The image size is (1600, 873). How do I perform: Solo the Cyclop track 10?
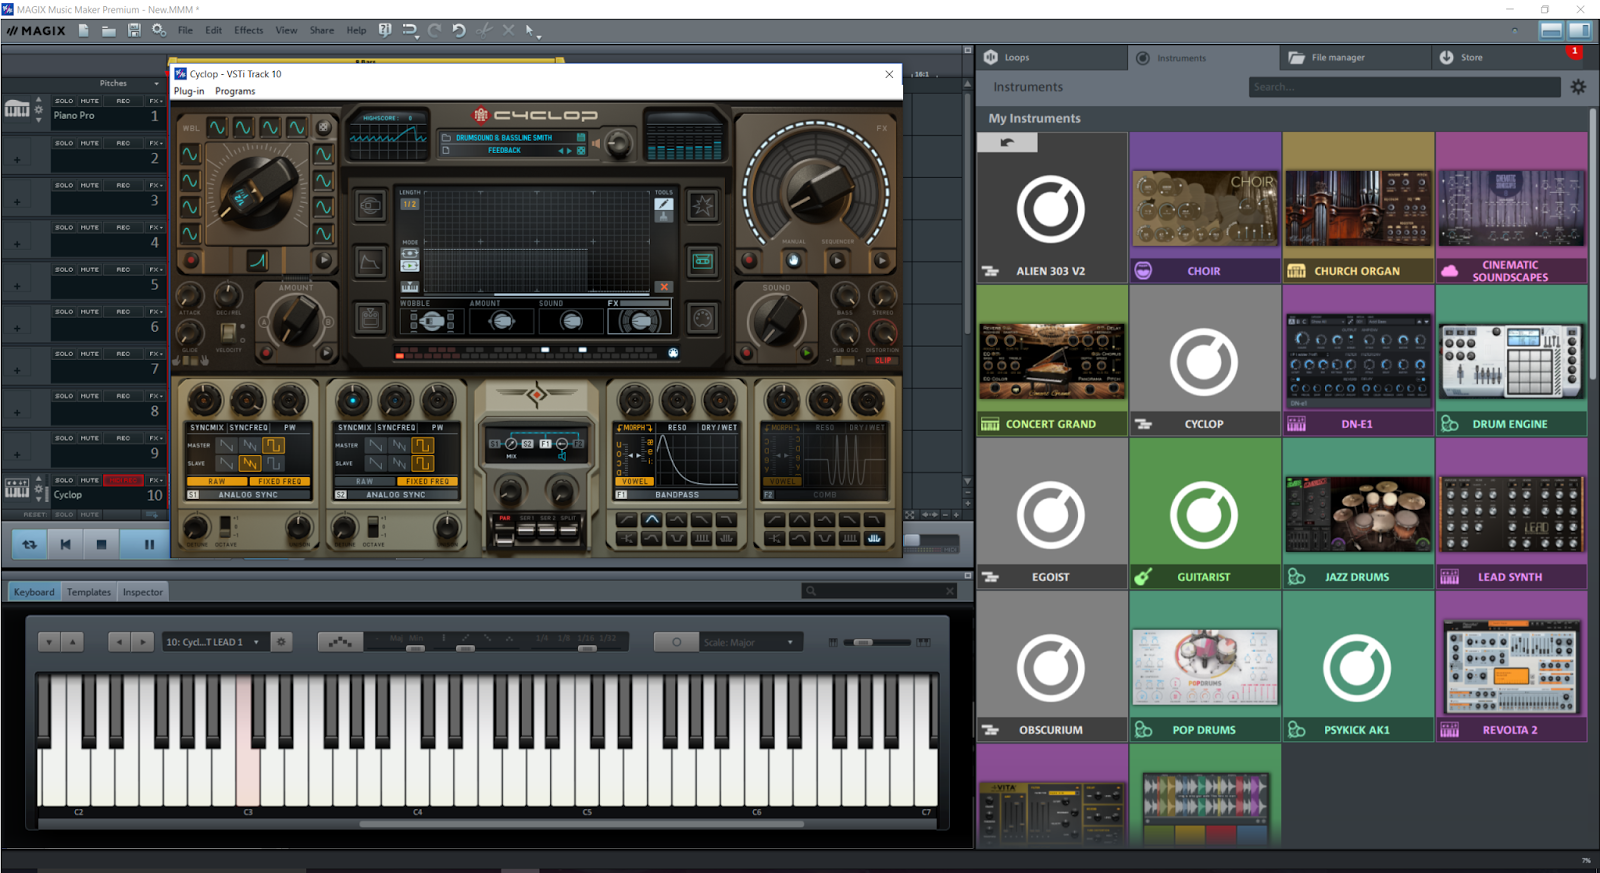(64, 480)
